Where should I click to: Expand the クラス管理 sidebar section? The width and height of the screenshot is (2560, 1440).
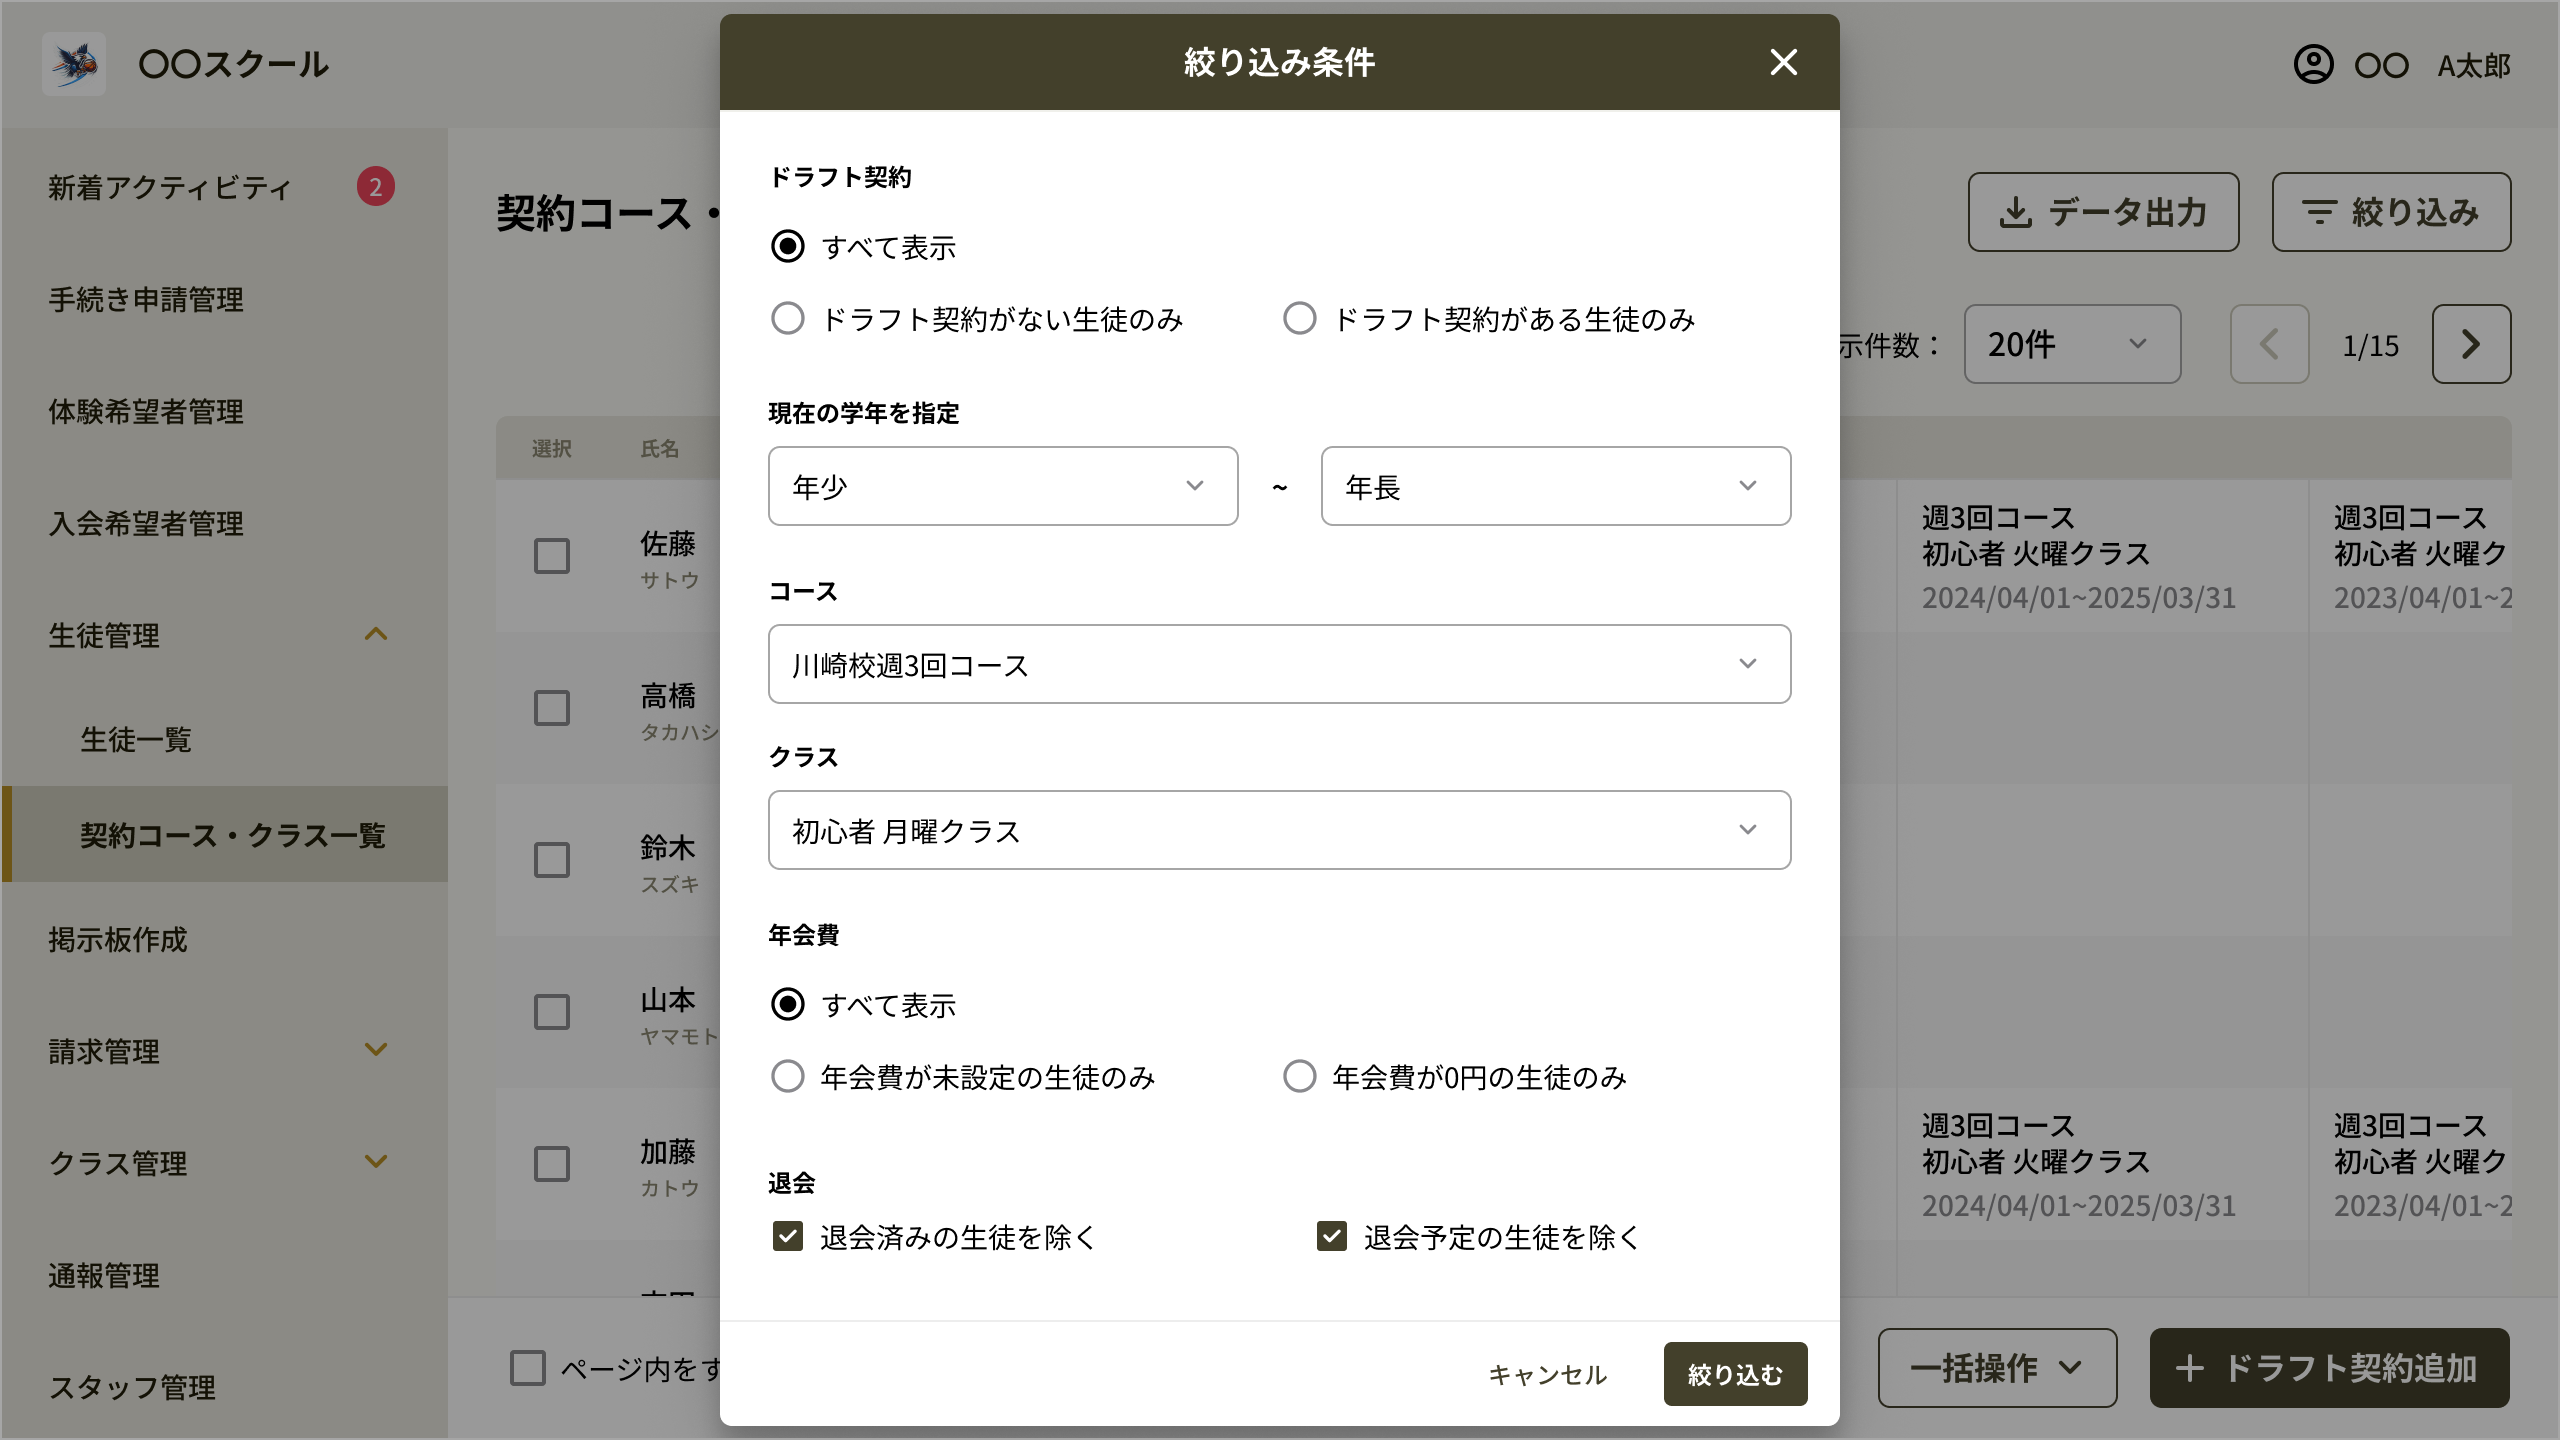click(376, 1162)
